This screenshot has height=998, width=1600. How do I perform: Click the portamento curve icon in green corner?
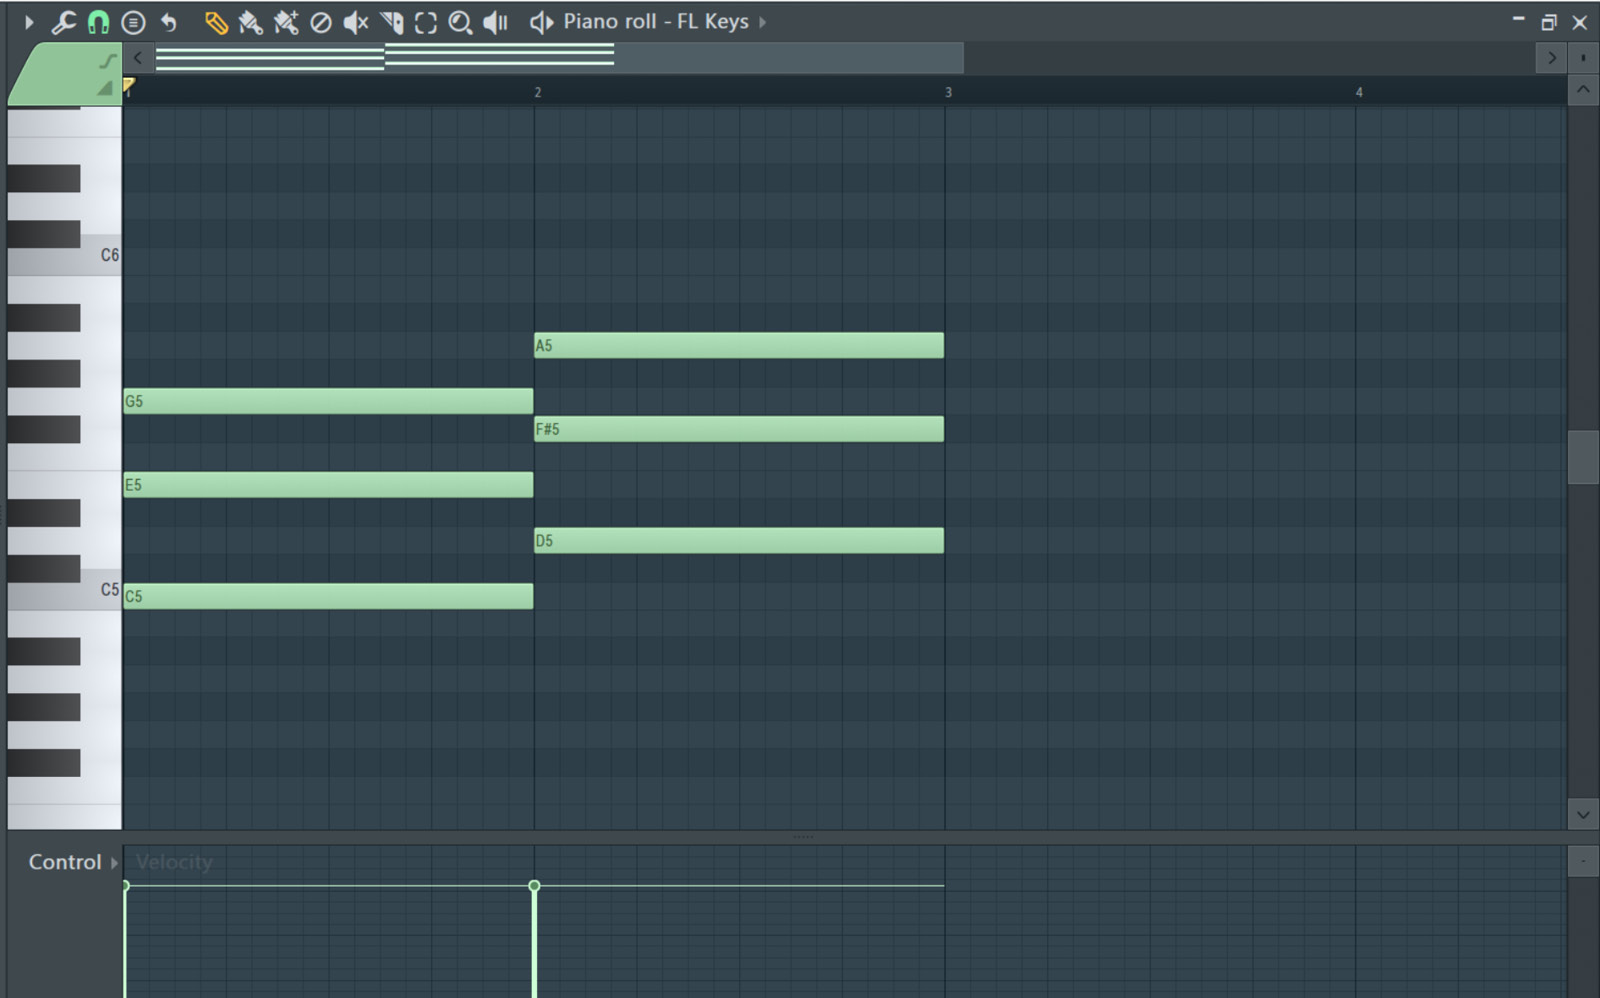pyautogui.click(x=107, y=62)
